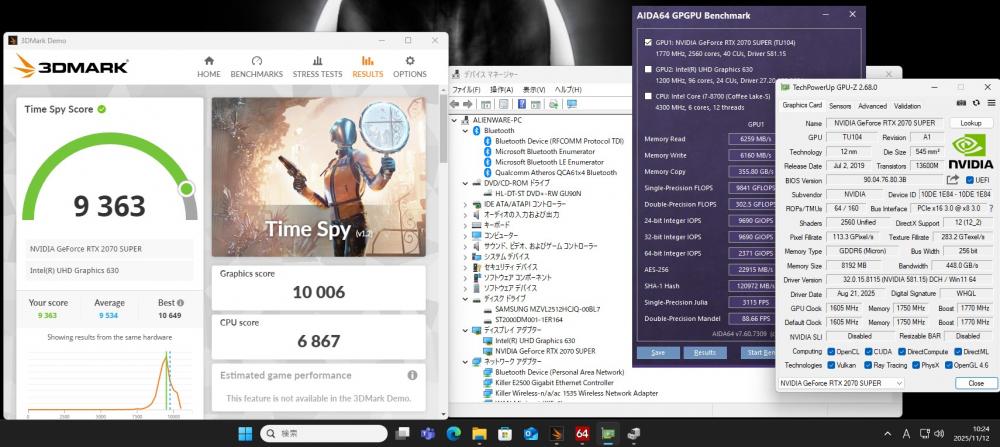Expand IDE ATA/ATAPI コントローラー category
Viewport: 1000px width, 447px height.
coord(466,204)
